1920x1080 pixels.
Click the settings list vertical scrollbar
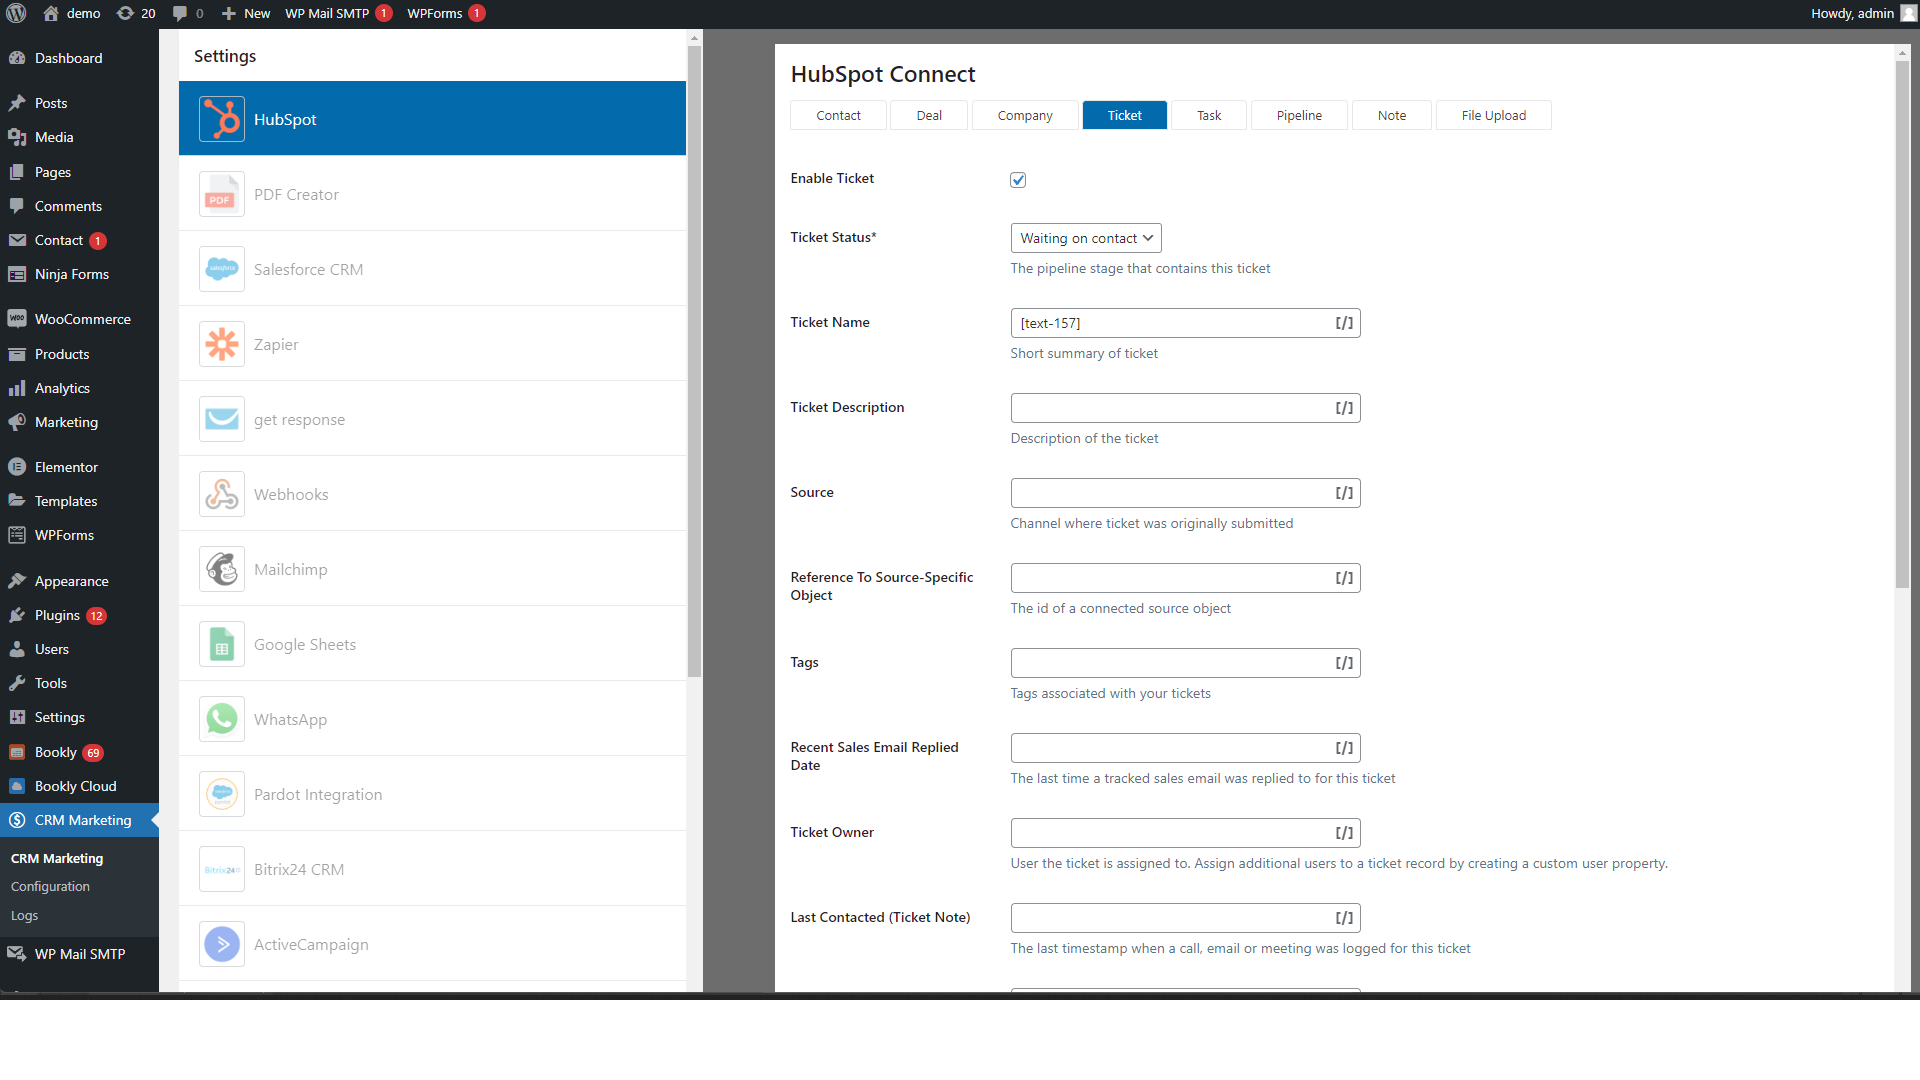[x=694, y=360]
